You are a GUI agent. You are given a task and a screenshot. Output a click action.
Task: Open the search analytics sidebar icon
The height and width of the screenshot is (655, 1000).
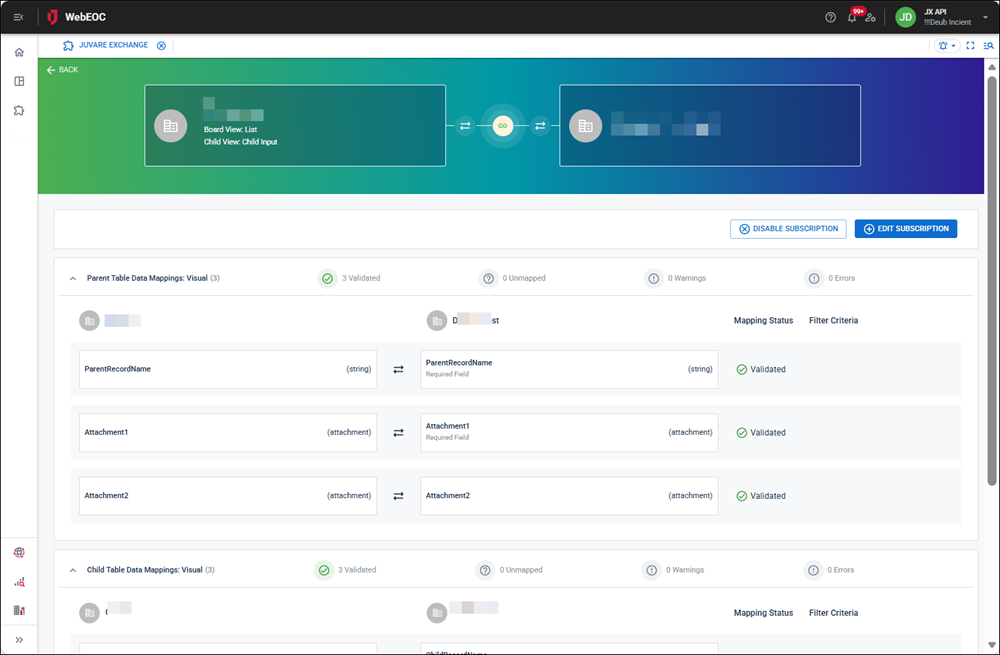(x=19, y=582)
